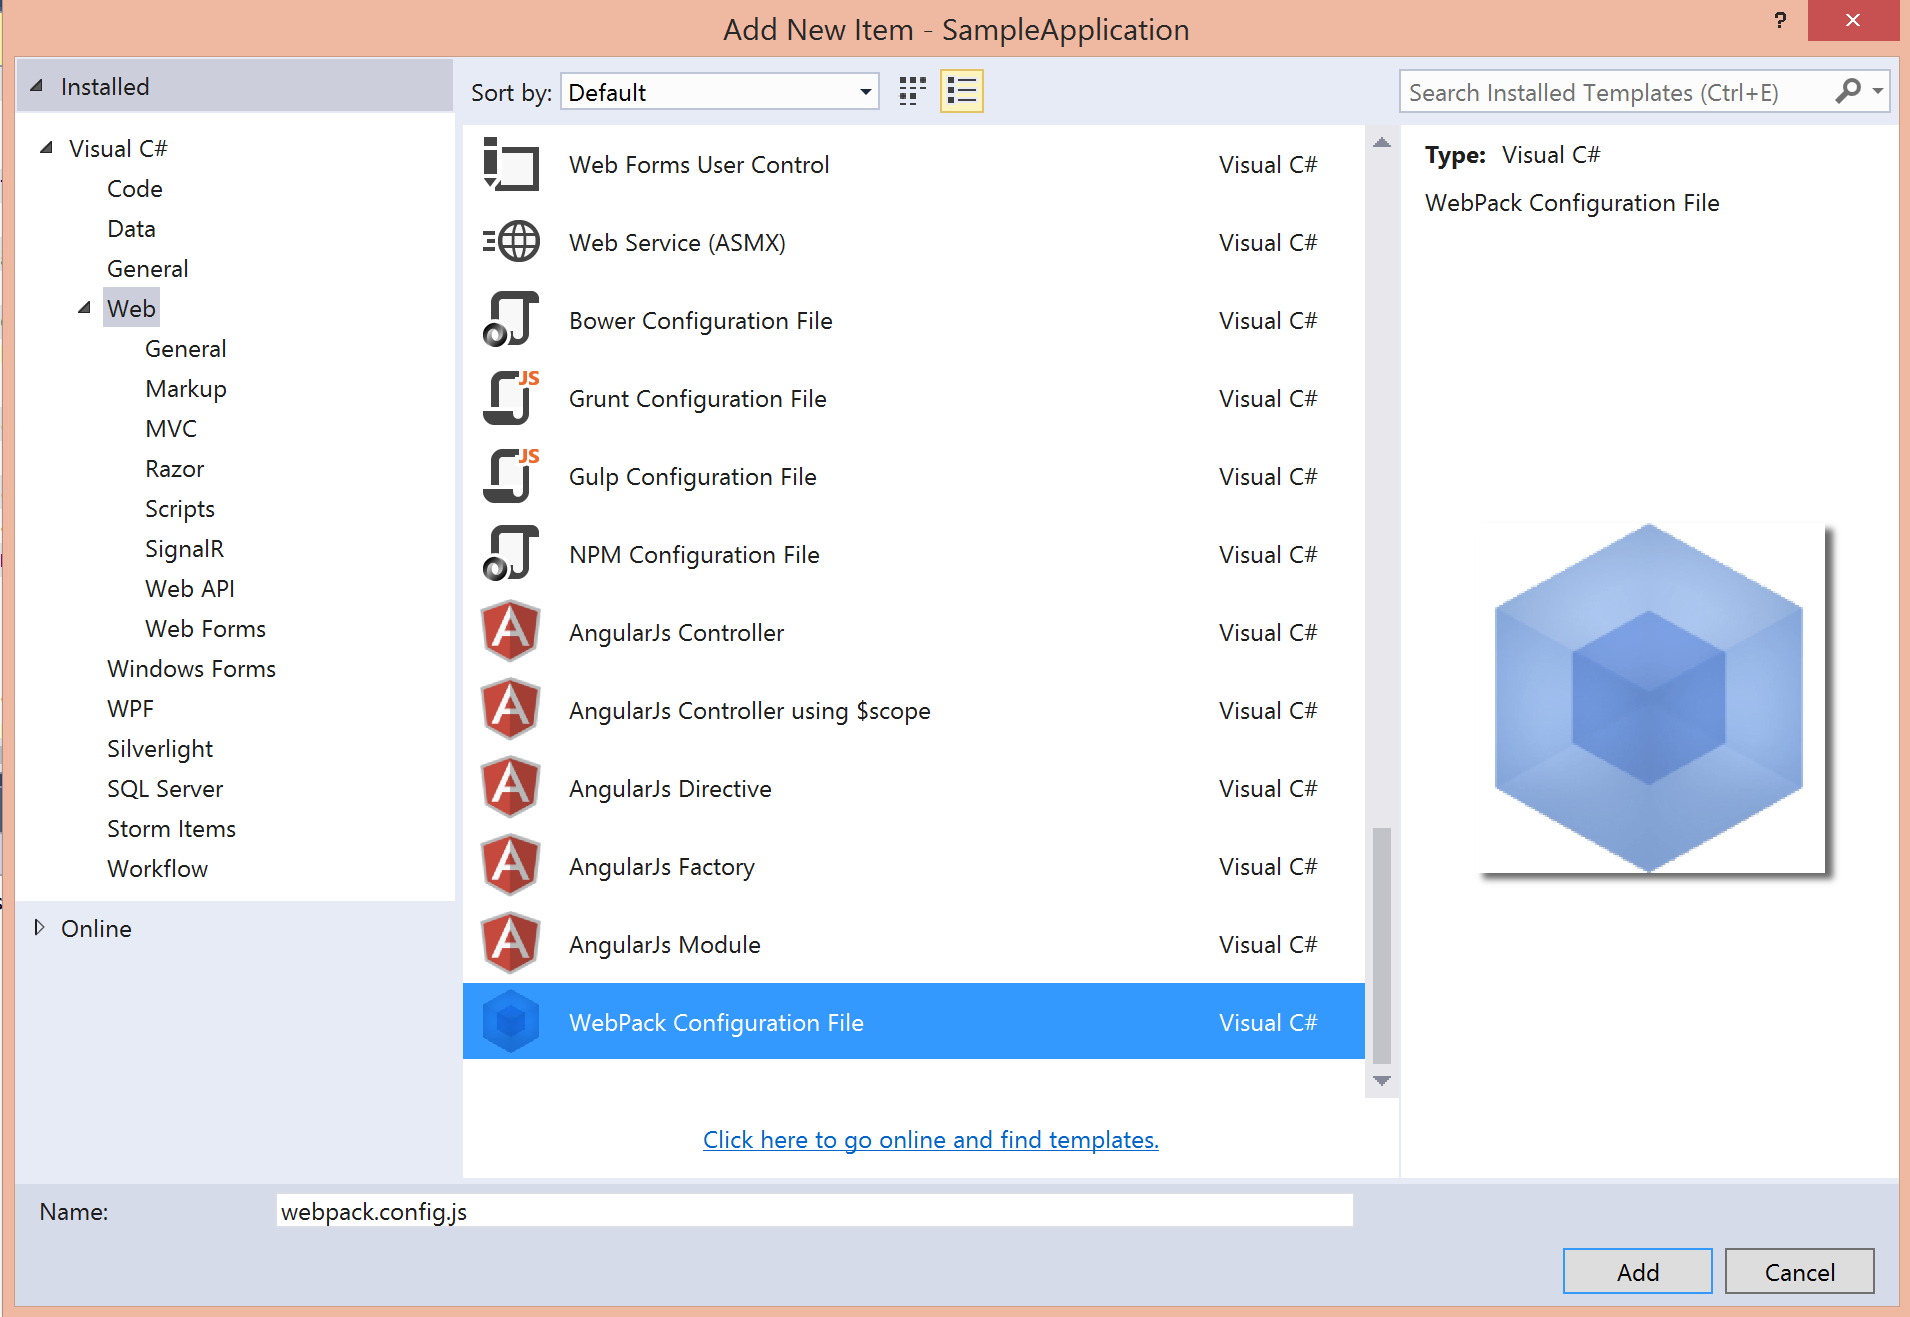The image size is (1910, 1317).
Task: Select the WPF category
Action: pos(131,708)
